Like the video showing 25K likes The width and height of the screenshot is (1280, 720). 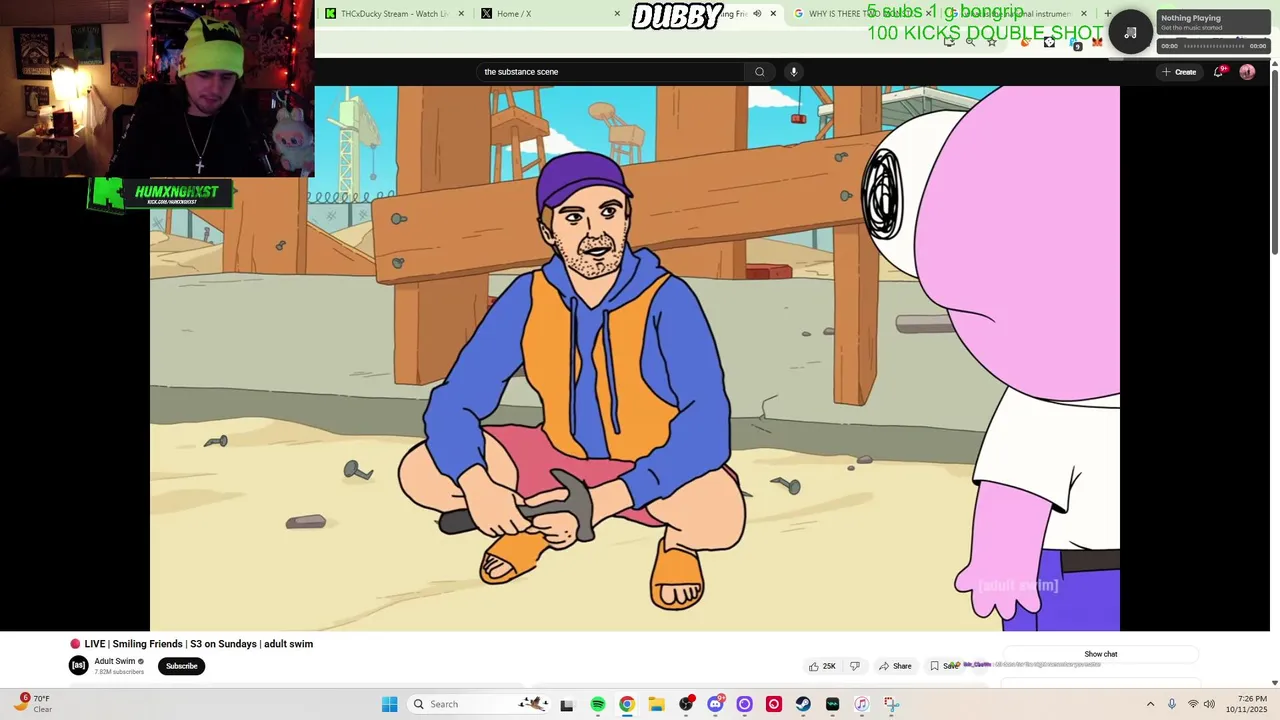coord(822,666)
